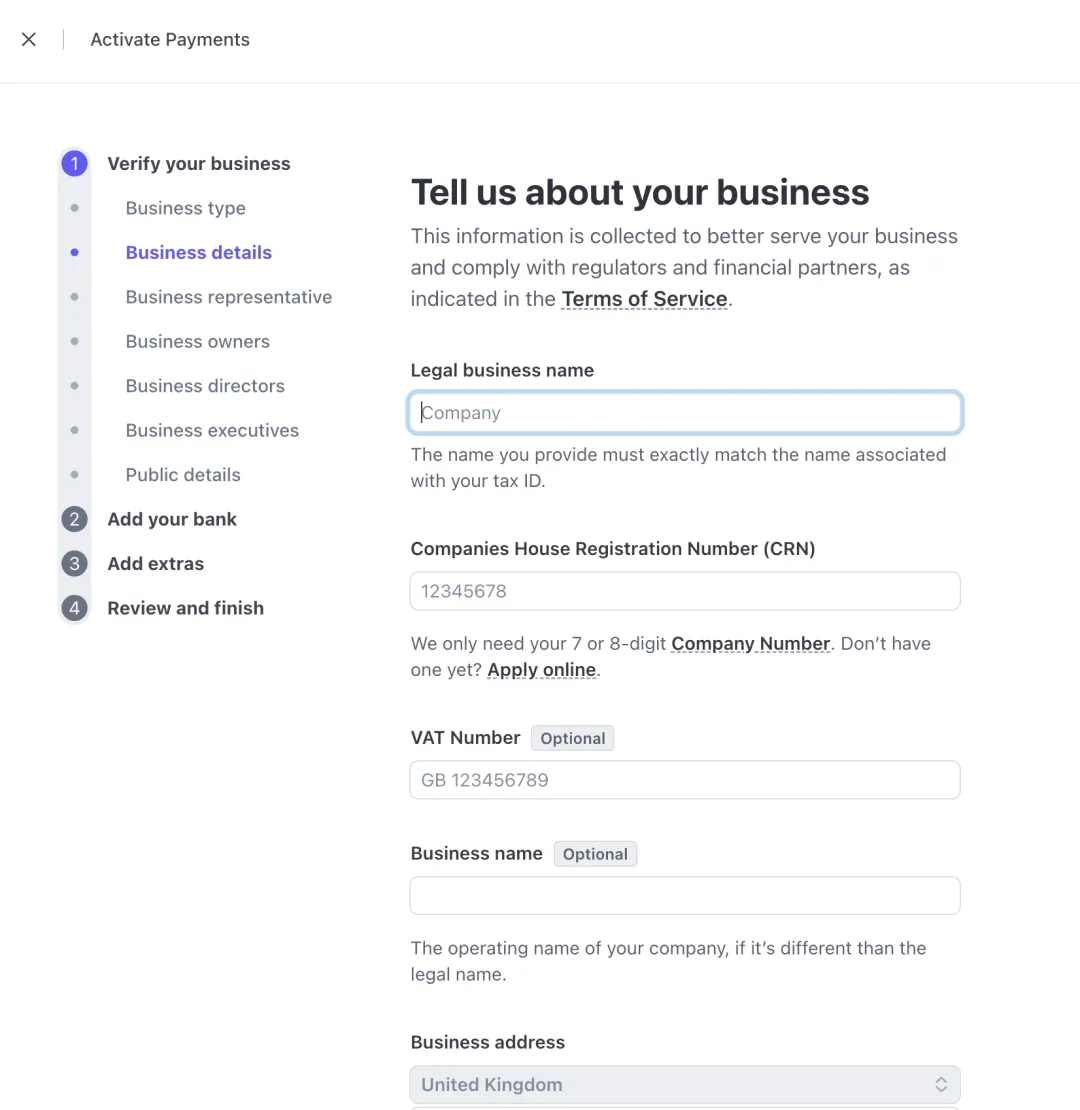Open Verify your business step

click(x=199, y=164)
